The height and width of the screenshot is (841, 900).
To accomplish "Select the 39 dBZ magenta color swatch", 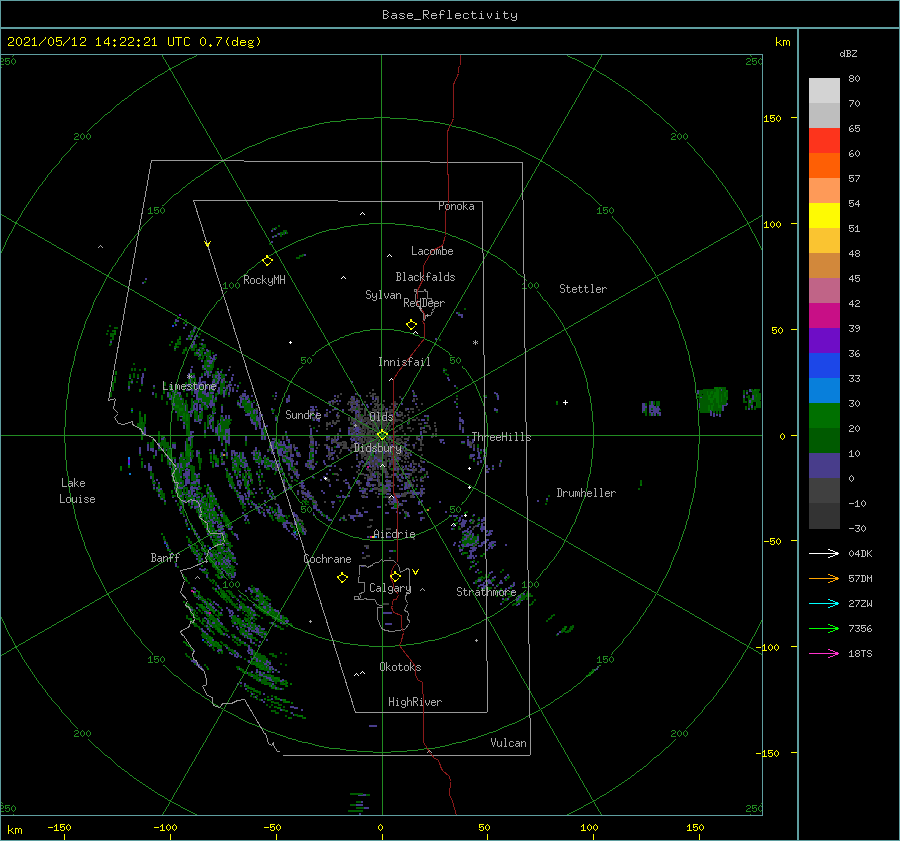I will click(824, 315).
